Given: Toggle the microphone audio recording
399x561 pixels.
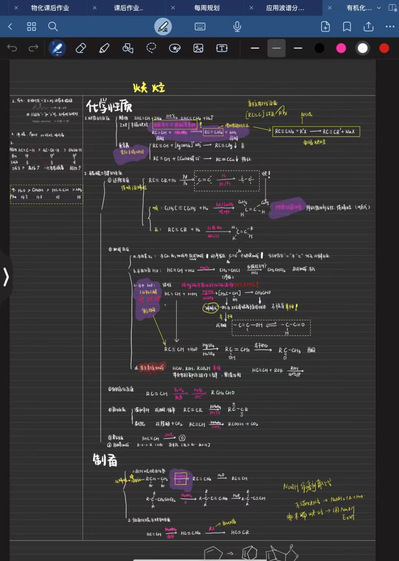Looking at the screenshot, I should 237,26.
